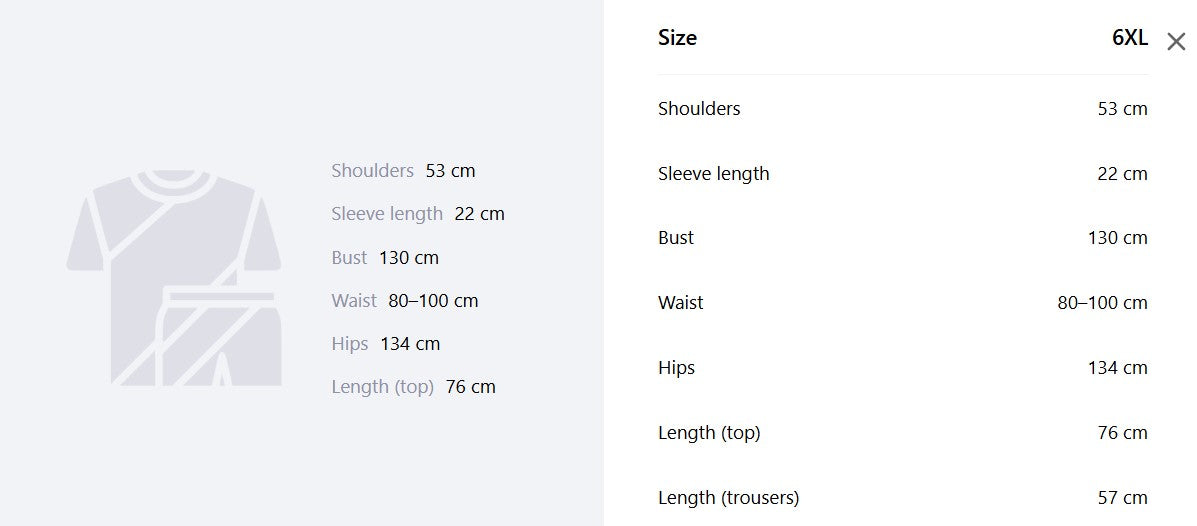Select the Sleeve length row in table

coord(903,173)
